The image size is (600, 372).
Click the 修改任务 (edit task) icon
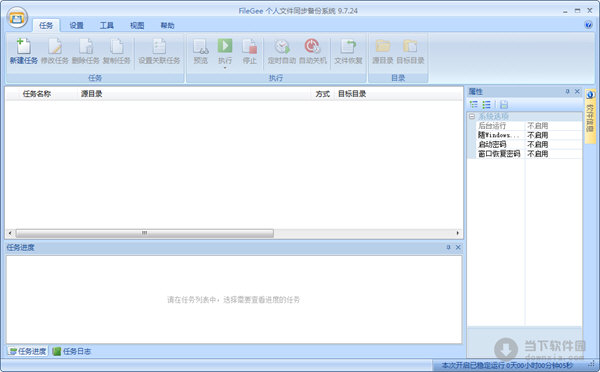pos(55,46)
